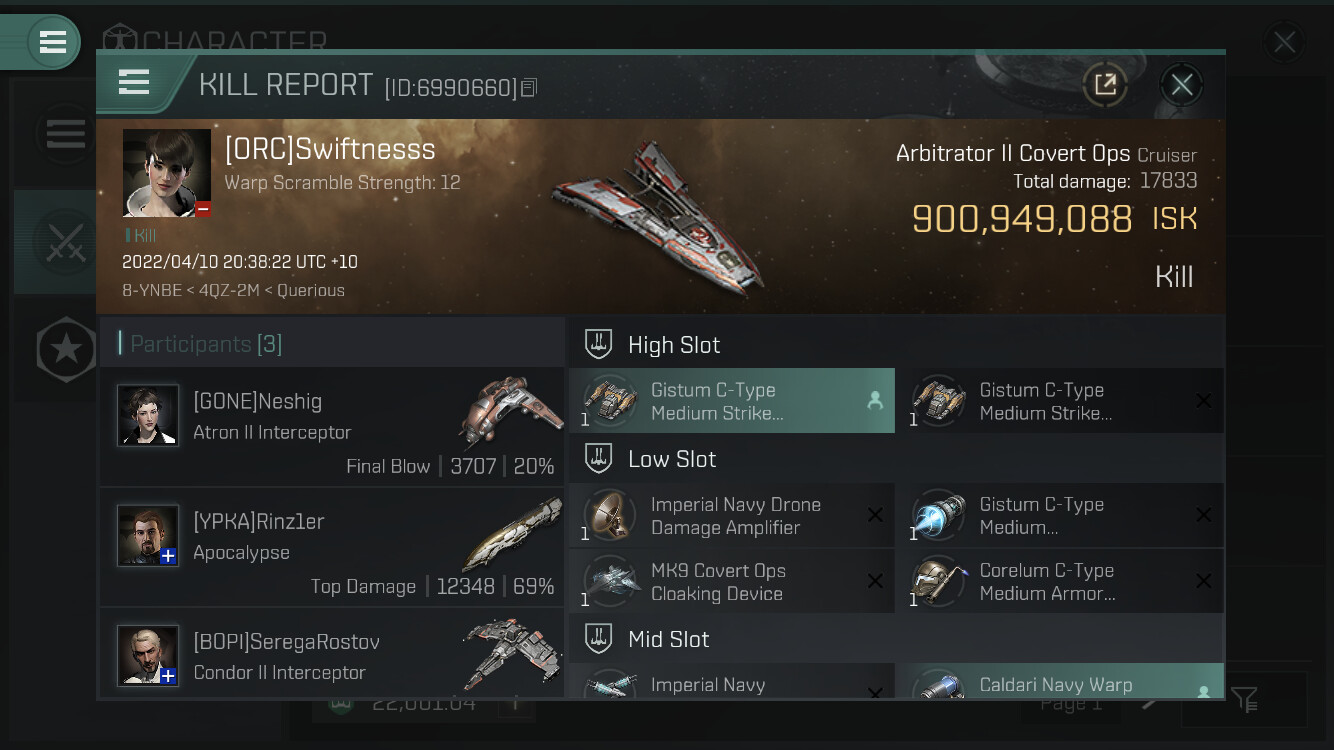The width and height of the screenshot is (1334, 750).
Task: Share the kill report externally
Action: (x=1105, y=85)
